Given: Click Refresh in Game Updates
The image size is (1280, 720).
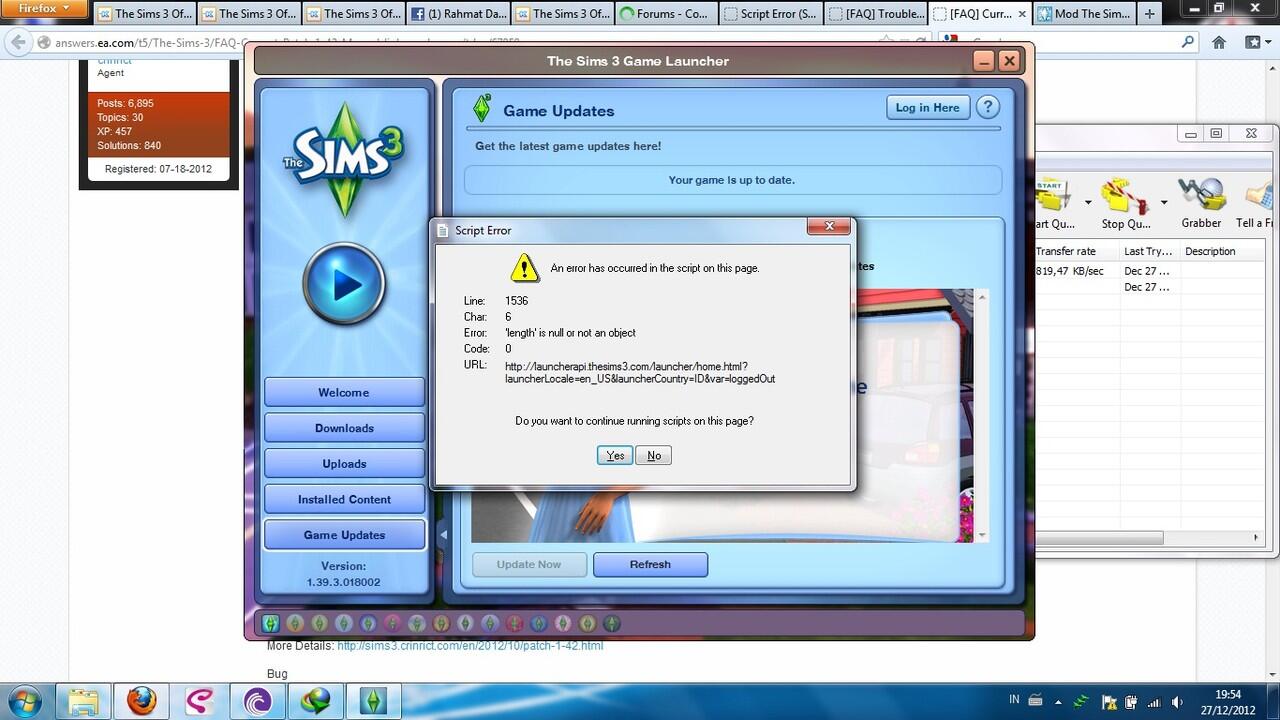Looking at the screenshot, I should (650, 564).
